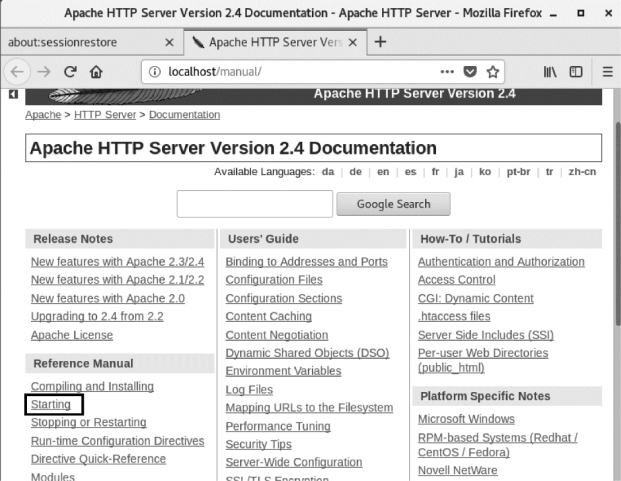Switch to about:sessionrestore tab
Image resolution: width=621 pixels, height=481 pixels.
pos(91,42)
